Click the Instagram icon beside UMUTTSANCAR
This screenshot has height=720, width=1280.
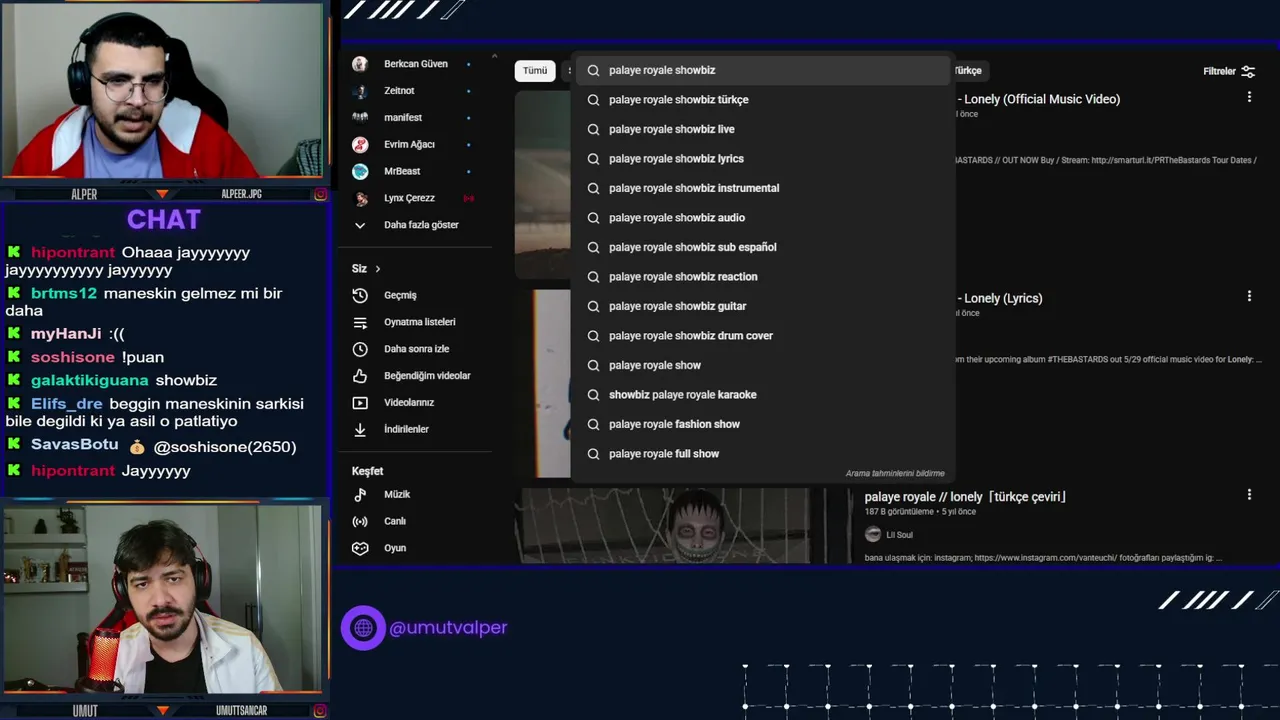click(x=320, y=711)
